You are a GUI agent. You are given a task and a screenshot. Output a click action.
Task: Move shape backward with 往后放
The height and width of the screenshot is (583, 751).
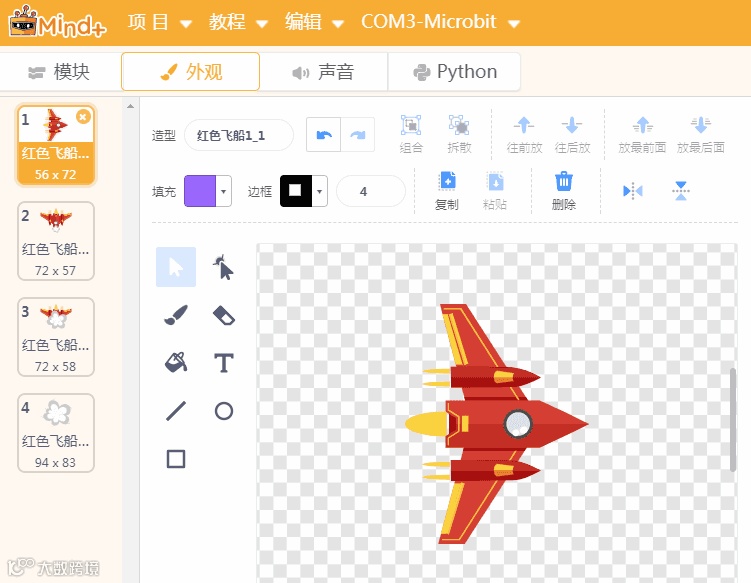(572, 134)
